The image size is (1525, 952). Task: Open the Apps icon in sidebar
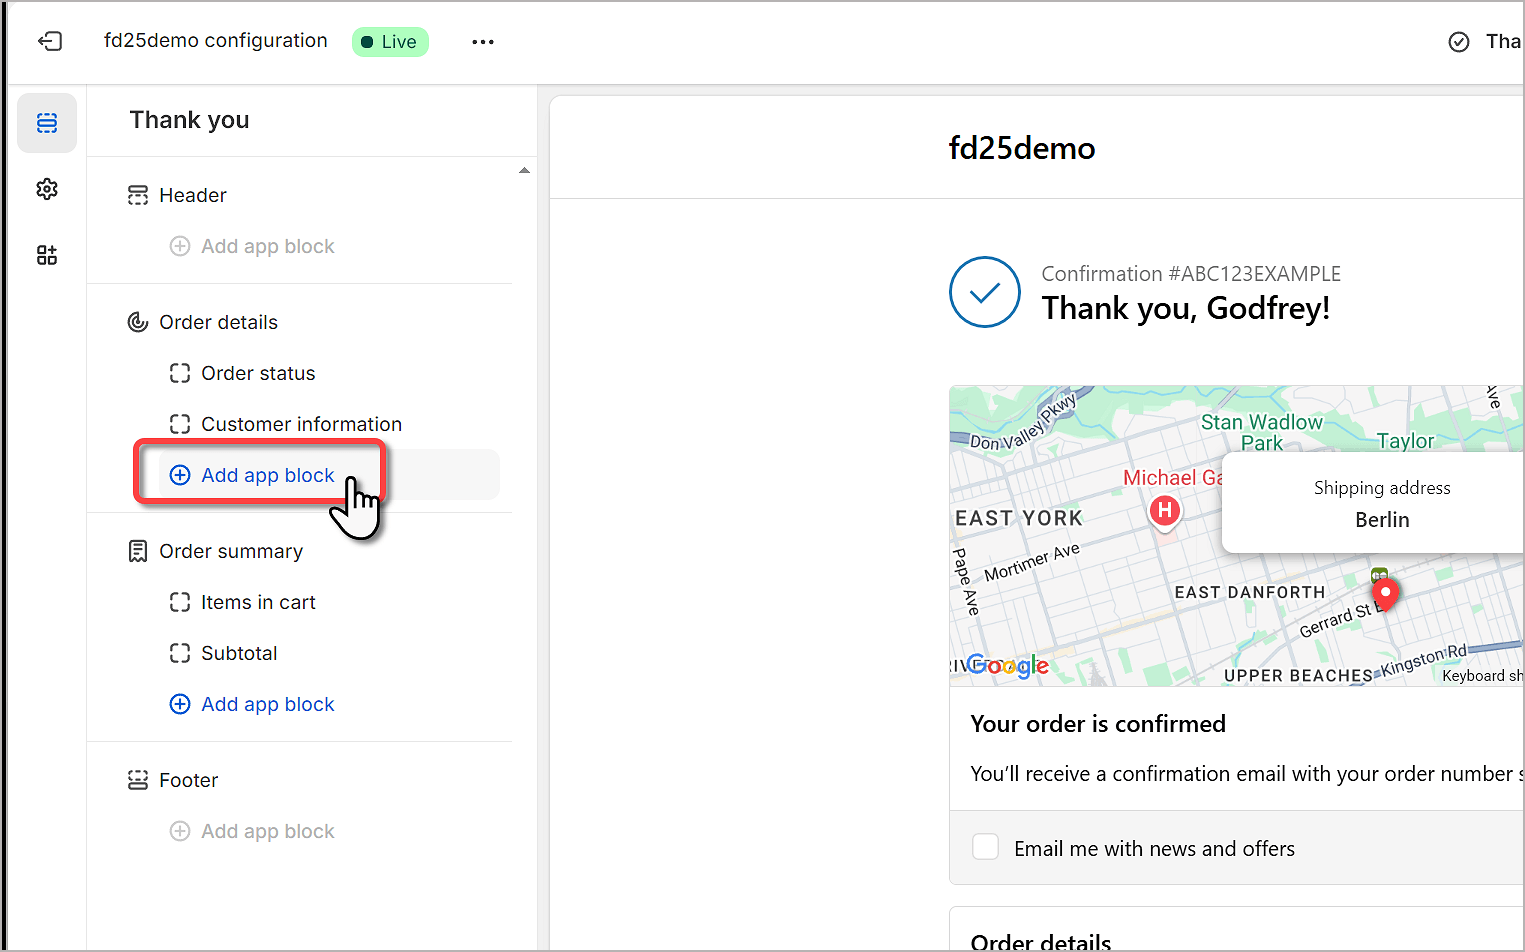47,255
